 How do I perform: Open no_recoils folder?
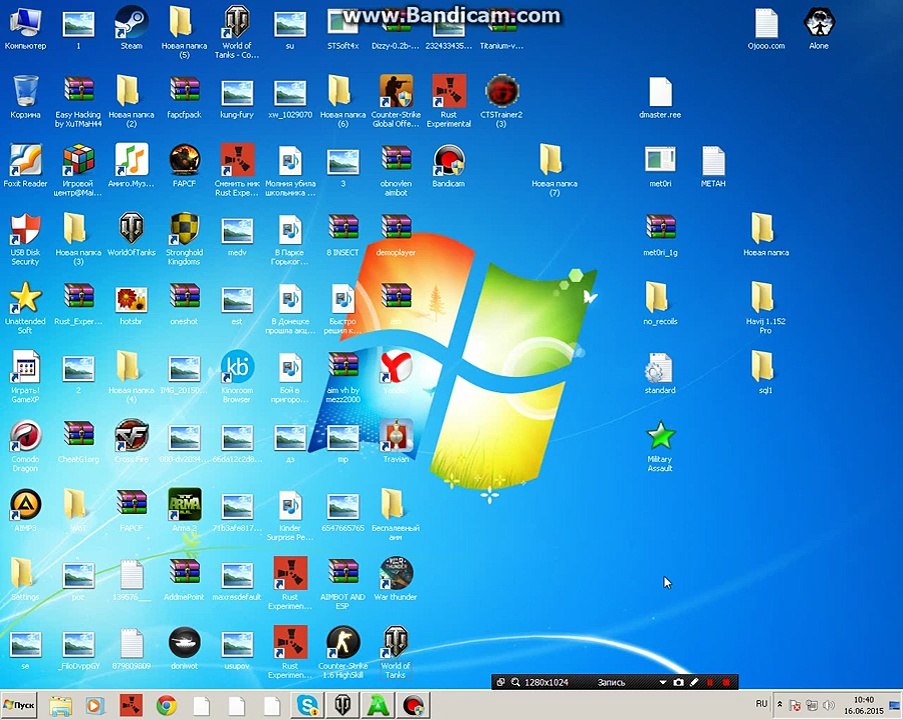click(660, 304)
